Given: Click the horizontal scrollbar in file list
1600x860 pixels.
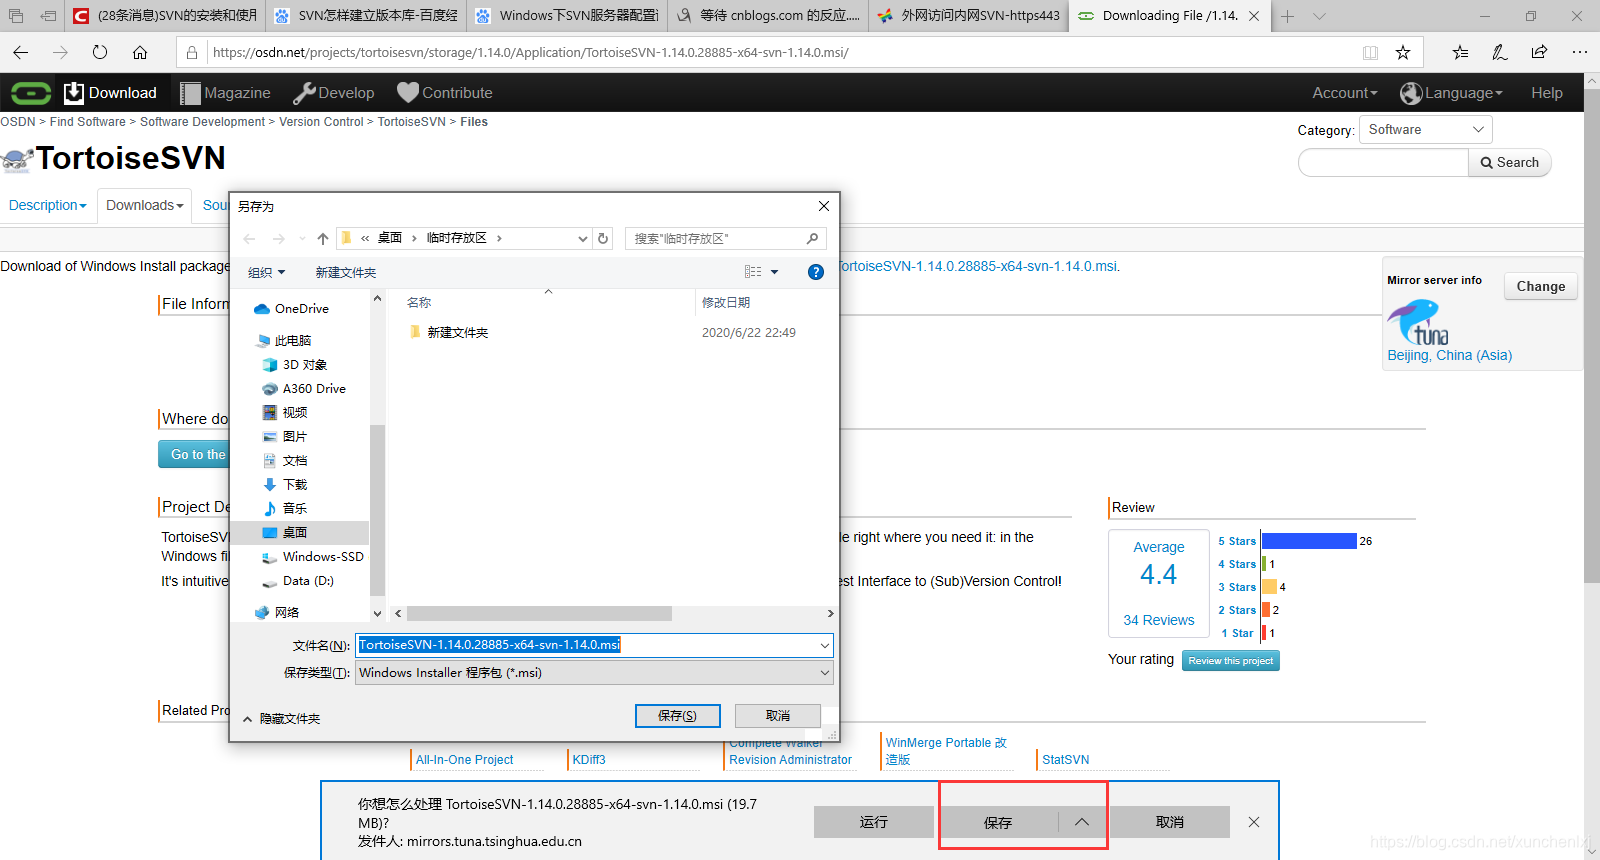Looking at the screenshot, I should tap(540, 614).
